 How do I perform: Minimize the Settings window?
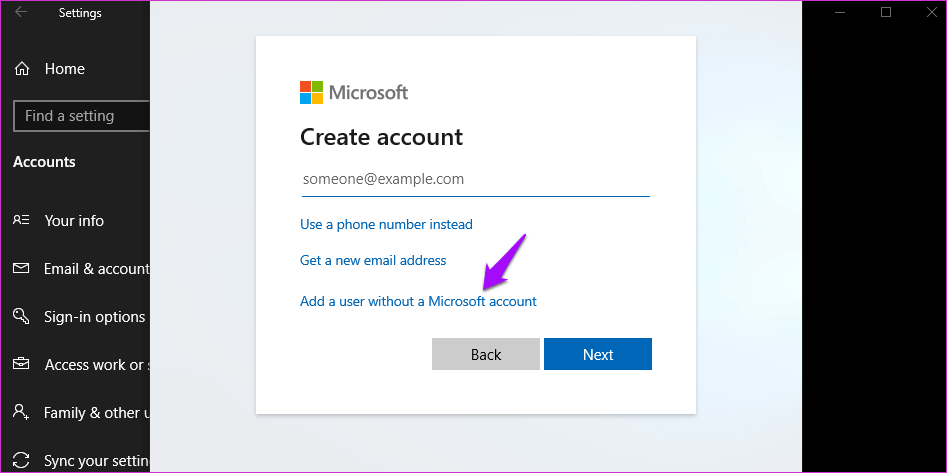click(840, 12)
